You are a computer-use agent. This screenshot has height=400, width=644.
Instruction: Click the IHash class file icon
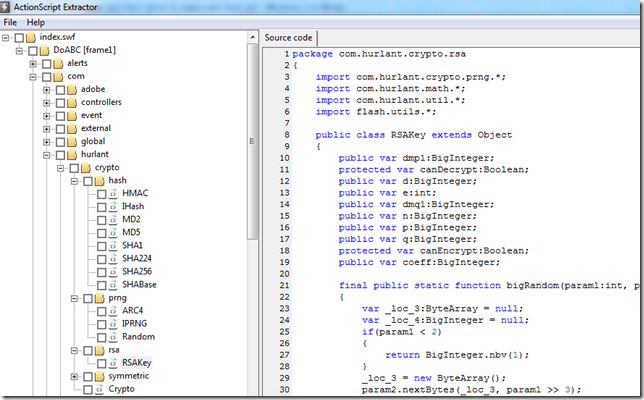[x=113, y=207]
